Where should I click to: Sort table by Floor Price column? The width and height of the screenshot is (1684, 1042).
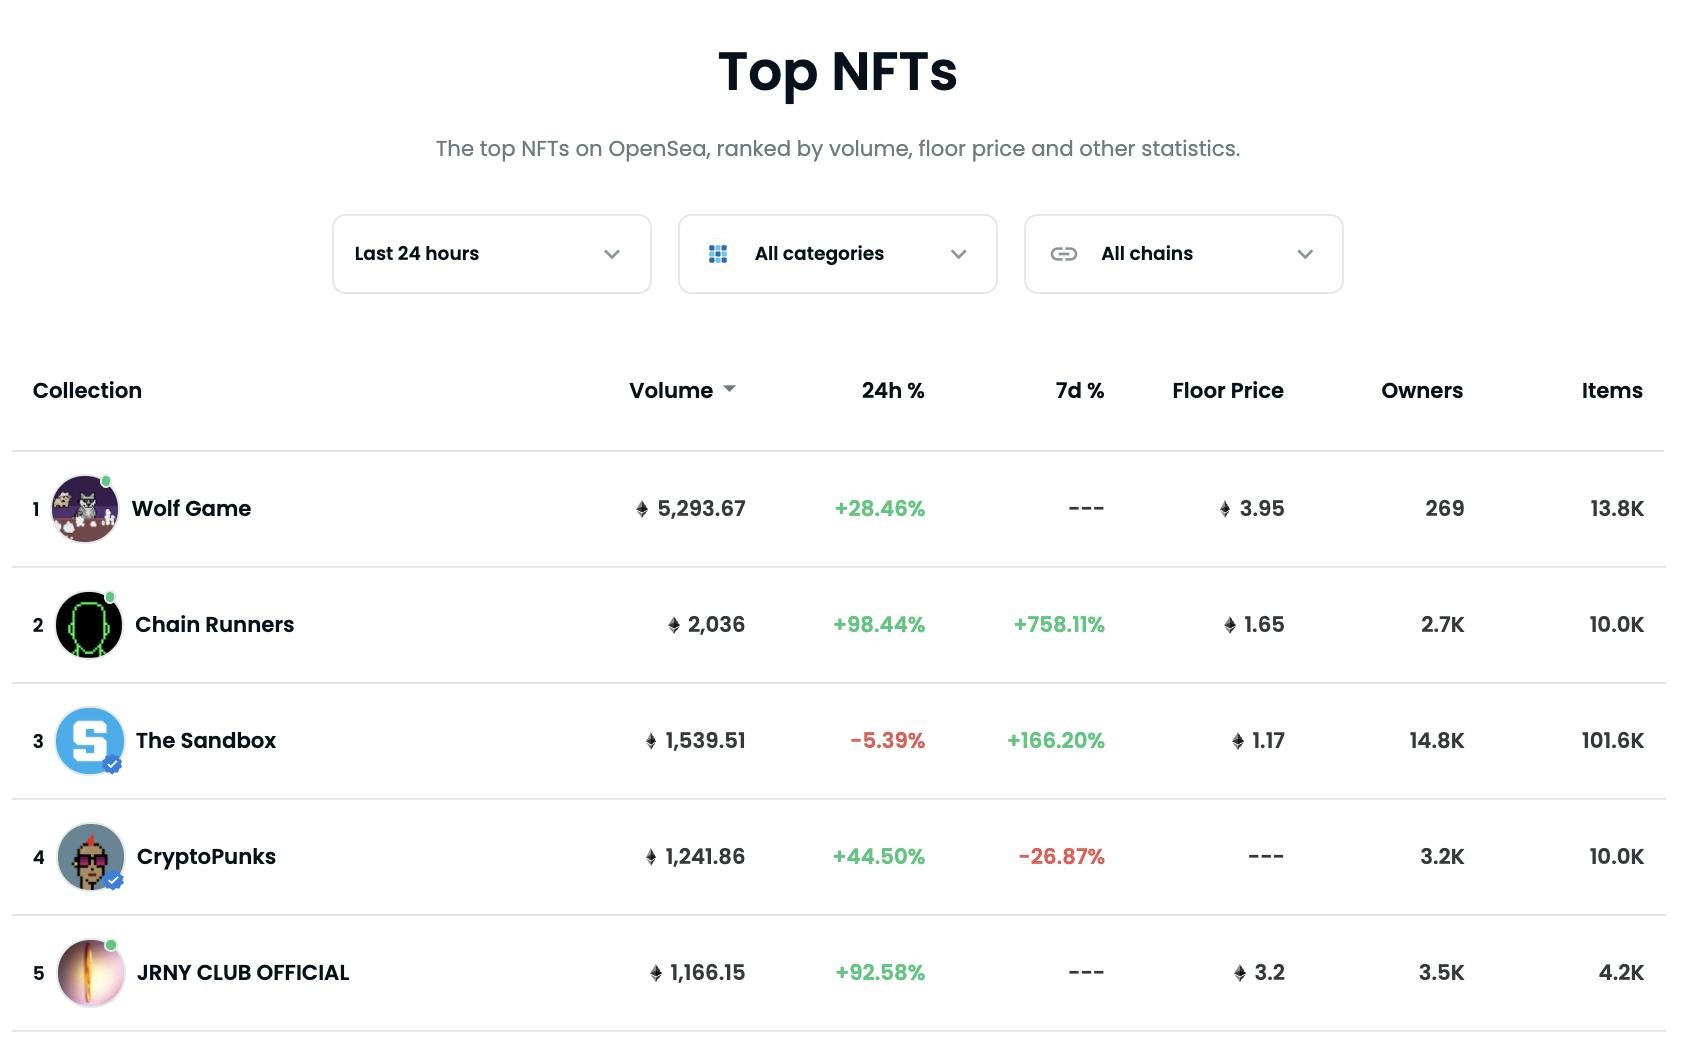tap(1228, 391)
